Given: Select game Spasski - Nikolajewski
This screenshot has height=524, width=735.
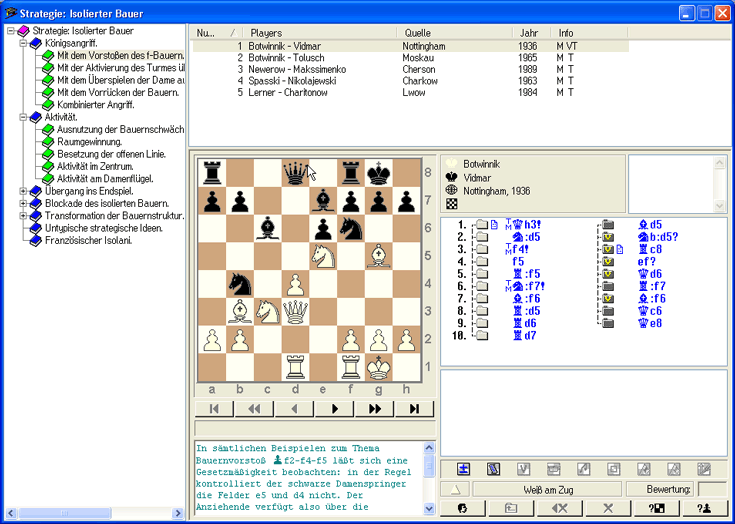Looking at the screenshot, I should click(x=410, y=81).
